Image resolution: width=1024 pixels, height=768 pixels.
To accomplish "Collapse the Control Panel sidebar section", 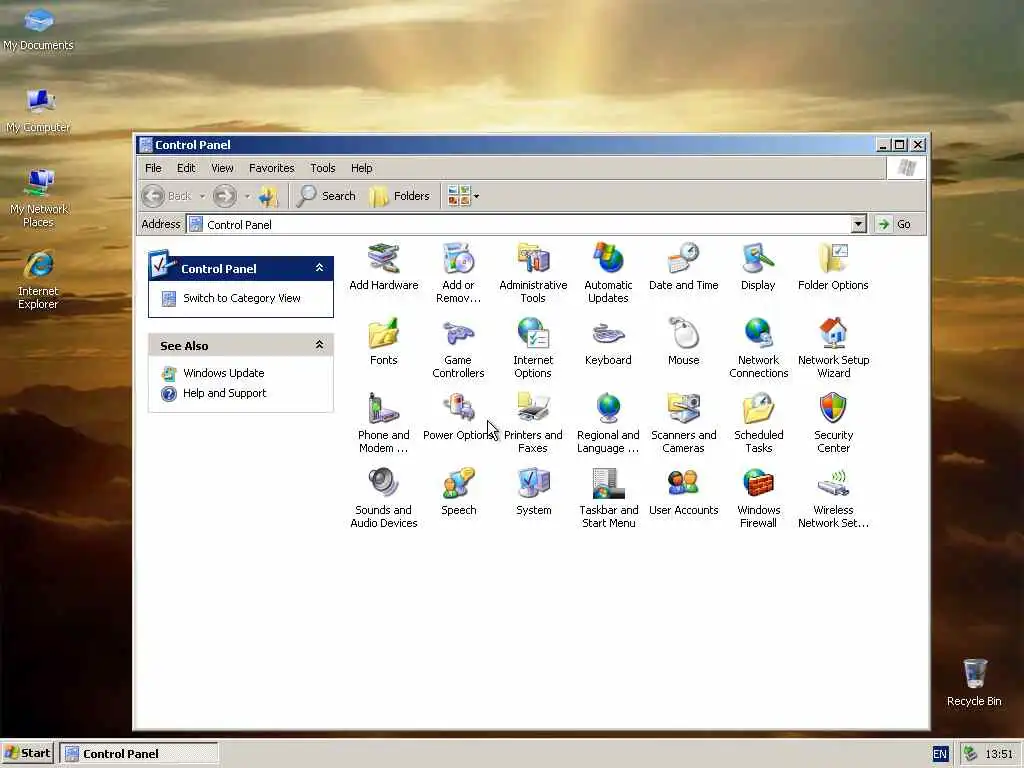I will click(319, 268).
